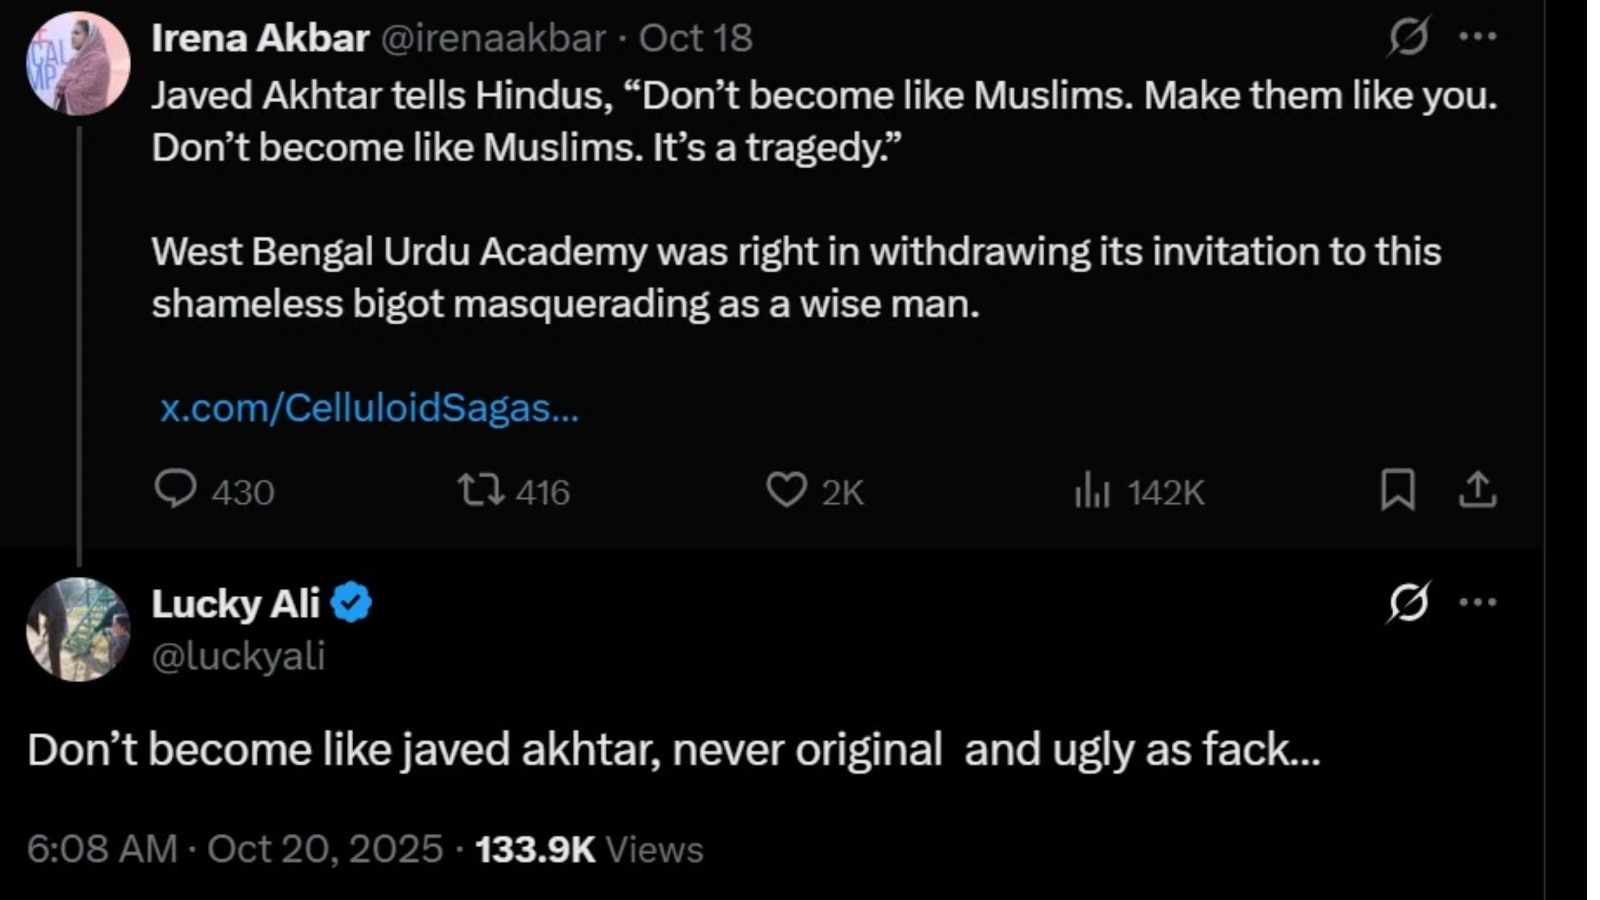
Task: Click the share icon on Irena Akbar's post
Action: [x=1477, y=490]
